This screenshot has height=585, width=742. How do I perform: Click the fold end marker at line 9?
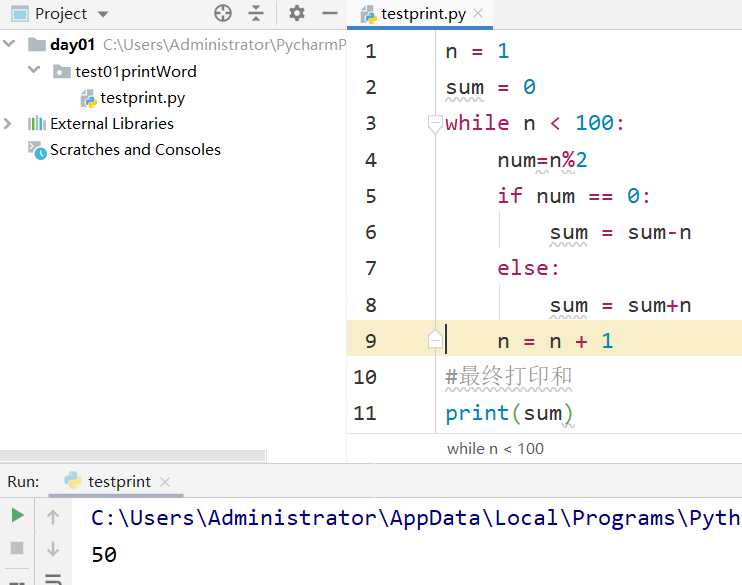435,340
